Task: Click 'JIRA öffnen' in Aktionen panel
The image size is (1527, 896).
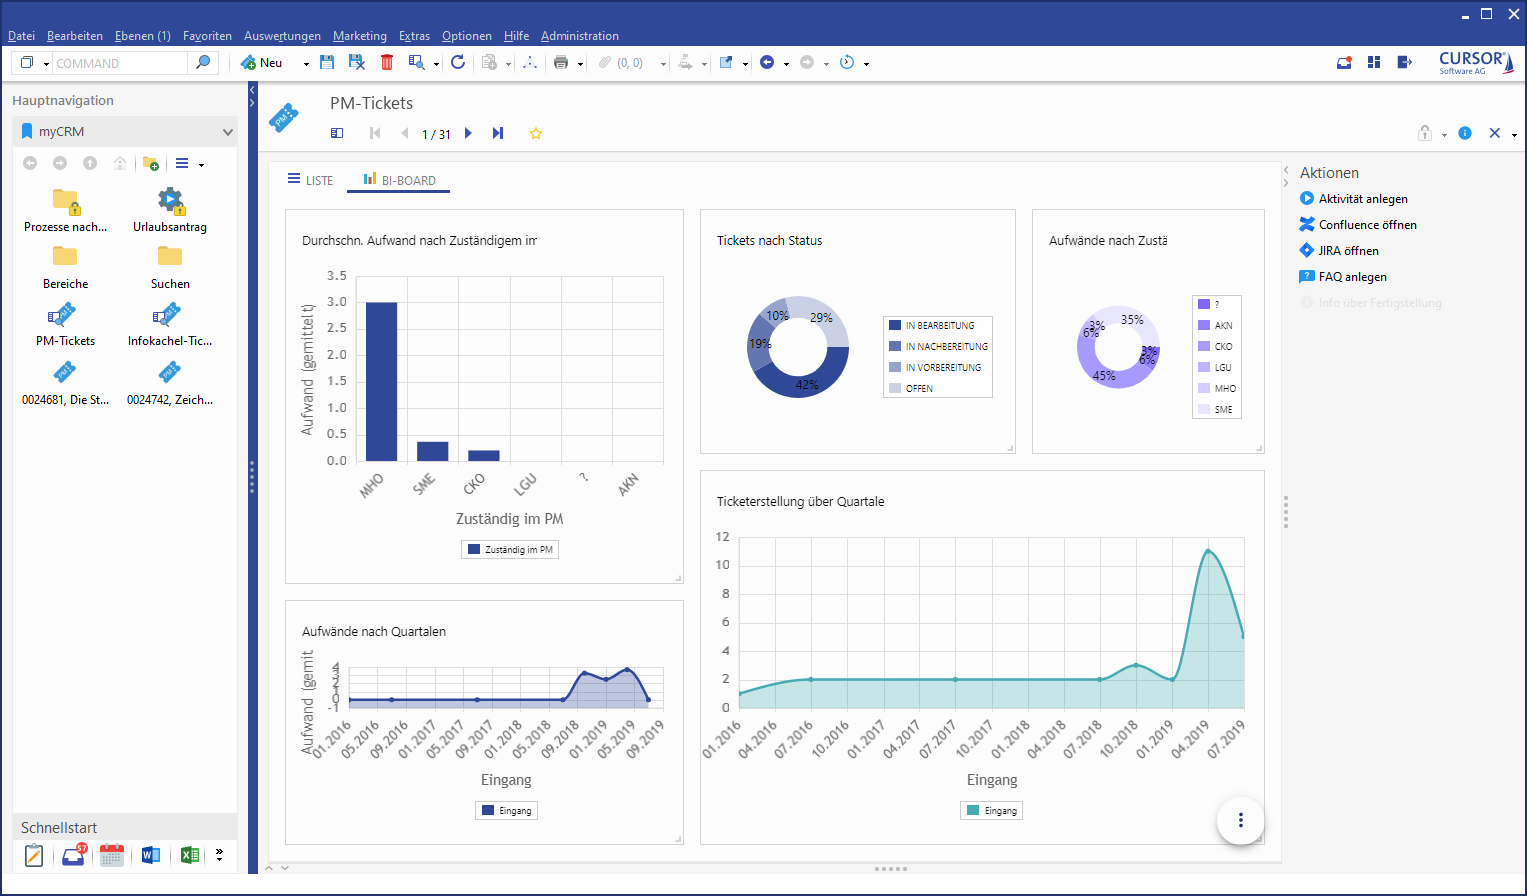Action: click(1348, 251)
